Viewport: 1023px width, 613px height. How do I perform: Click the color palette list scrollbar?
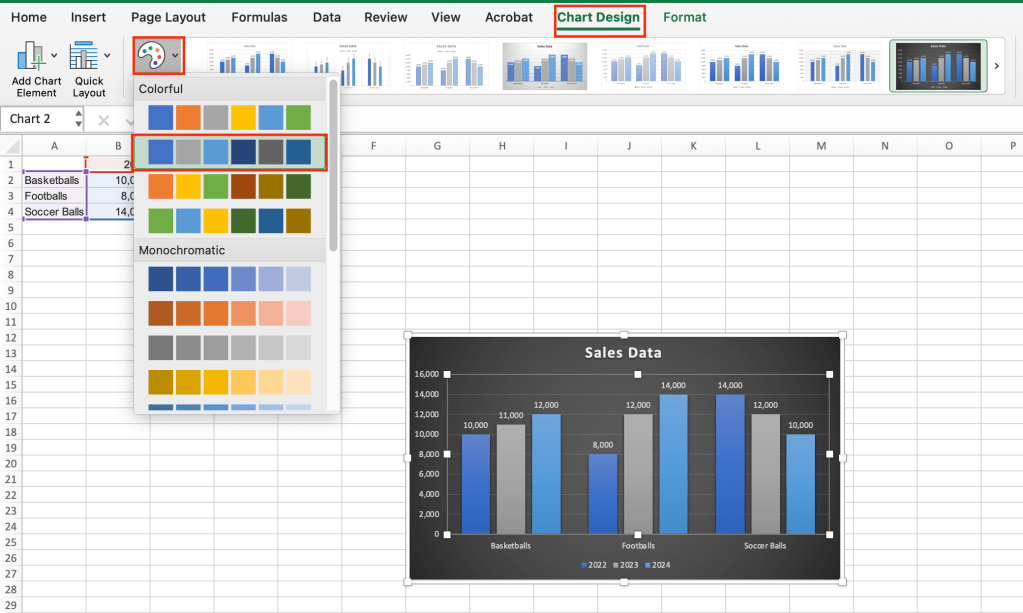pos(333,166)
